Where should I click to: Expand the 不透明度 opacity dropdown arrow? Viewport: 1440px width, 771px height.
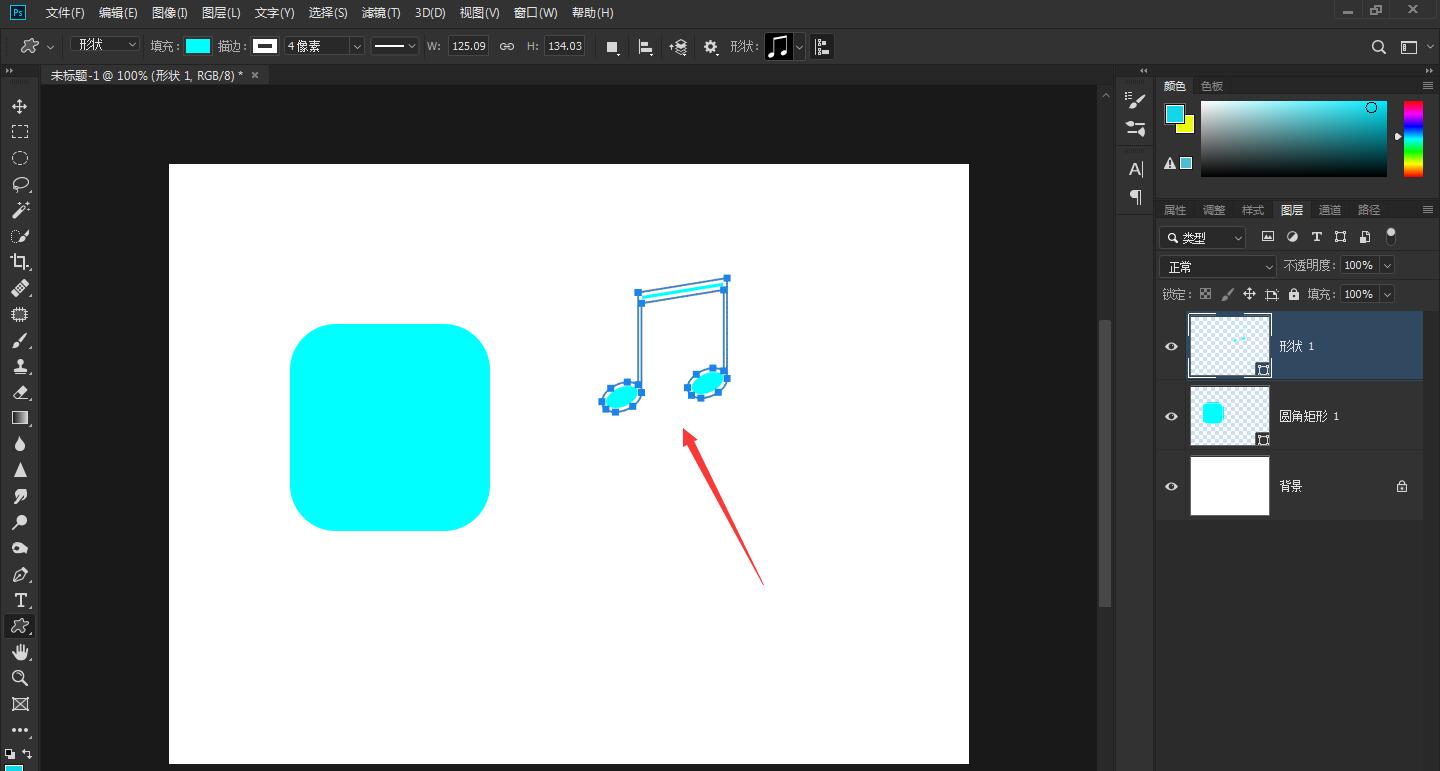click(1387, 266)
